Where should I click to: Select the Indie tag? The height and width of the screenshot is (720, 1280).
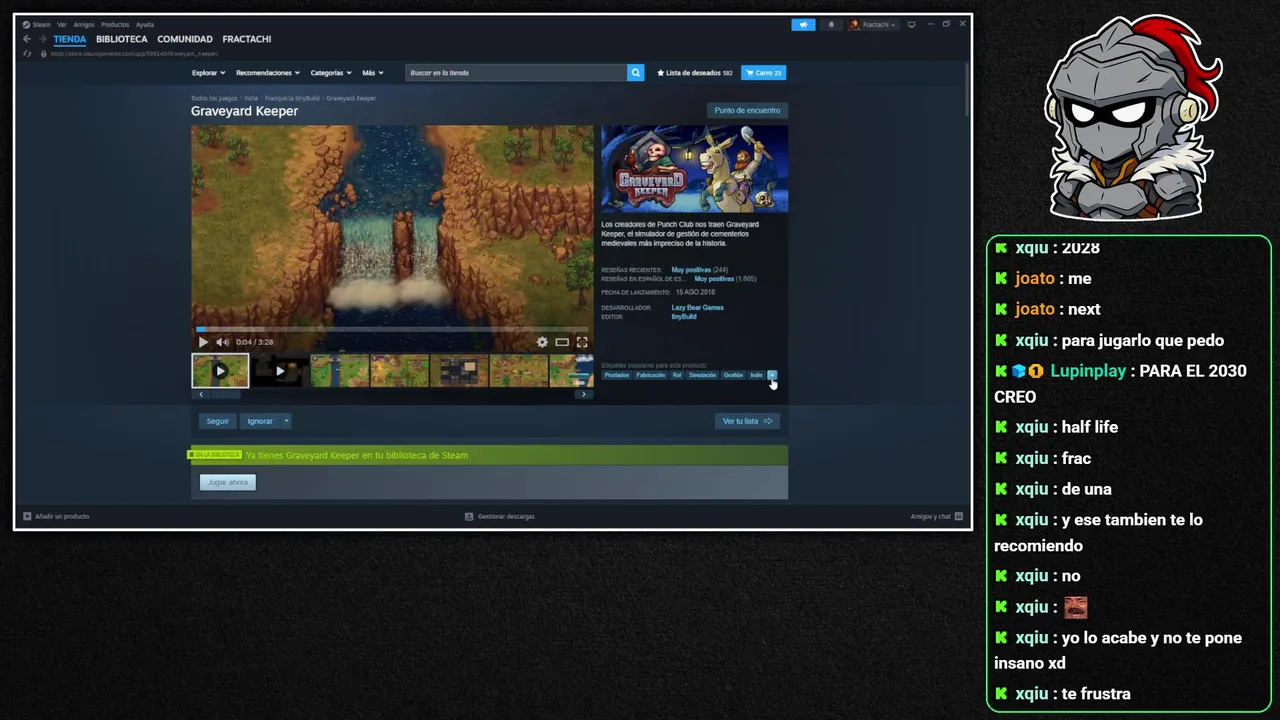coord(756,375)
